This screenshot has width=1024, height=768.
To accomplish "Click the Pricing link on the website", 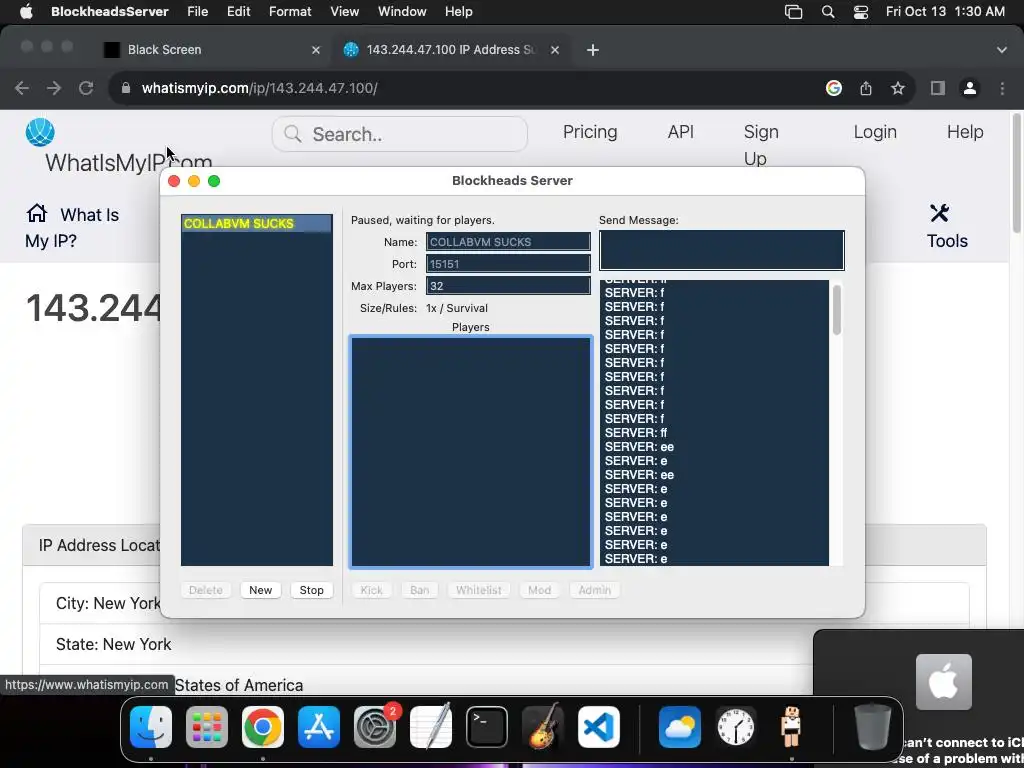I will [x=590, y=132].
